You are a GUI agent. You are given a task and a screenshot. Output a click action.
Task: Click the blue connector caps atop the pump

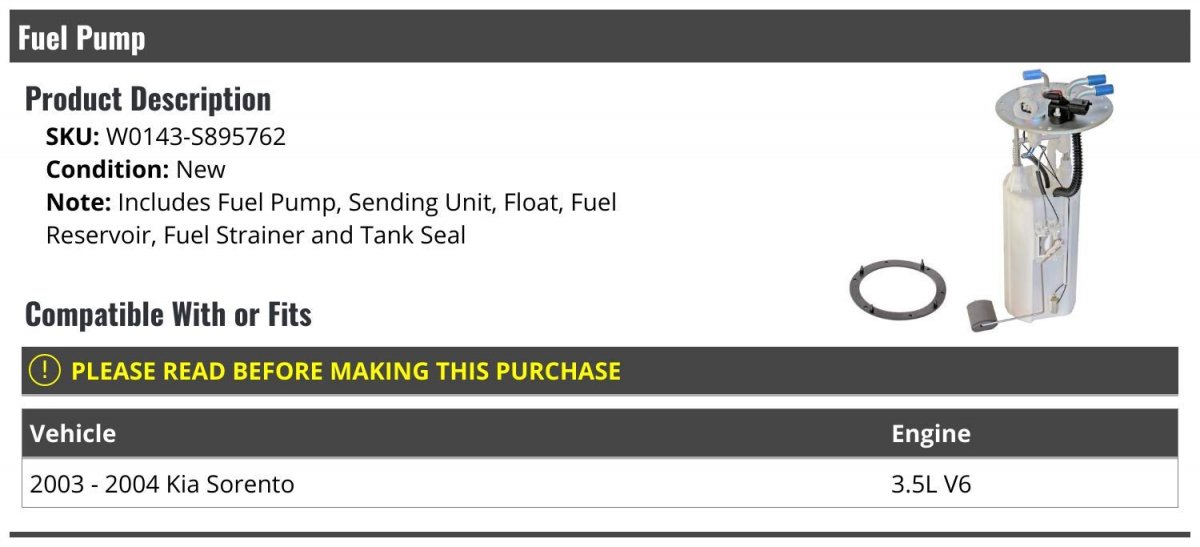click(x=1097, y=84)
